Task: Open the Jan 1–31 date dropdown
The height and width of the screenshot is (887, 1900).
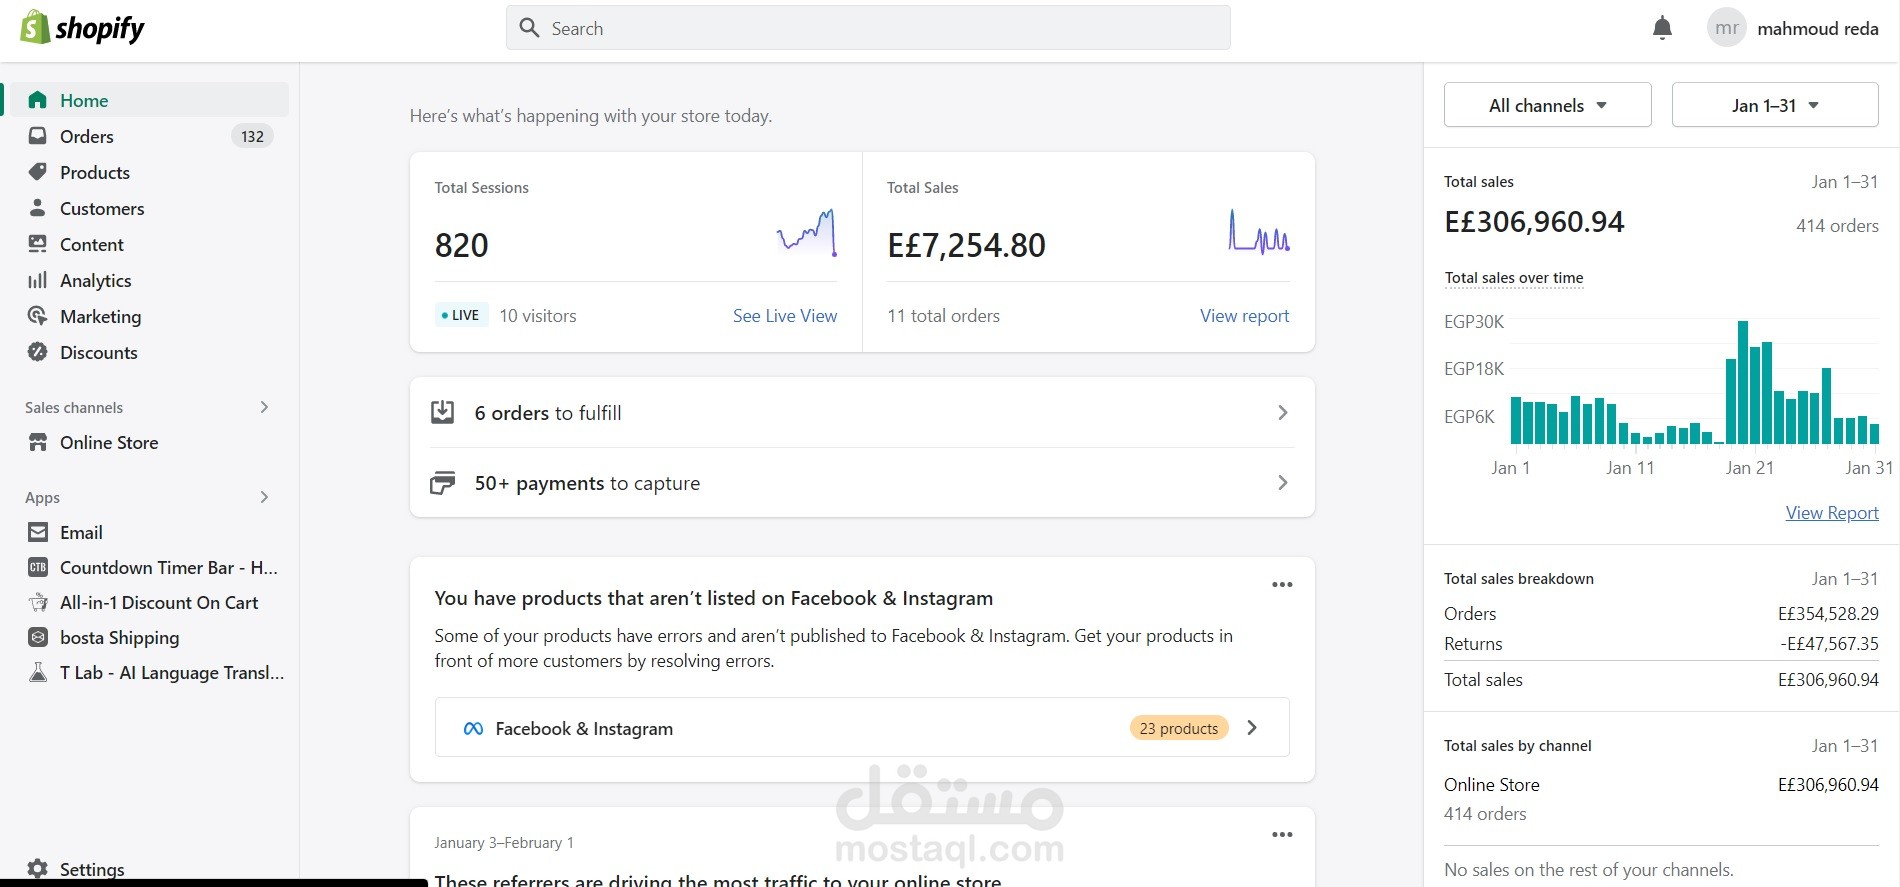Action: pos(1775,105)
